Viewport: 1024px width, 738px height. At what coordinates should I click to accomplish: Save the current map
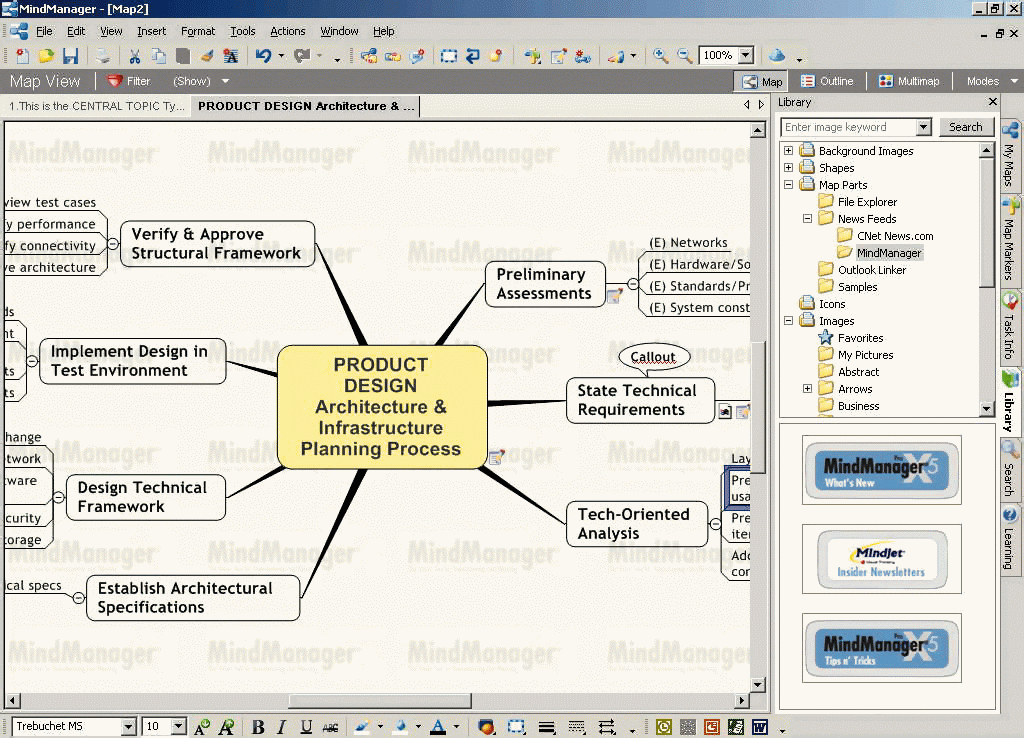71,56
